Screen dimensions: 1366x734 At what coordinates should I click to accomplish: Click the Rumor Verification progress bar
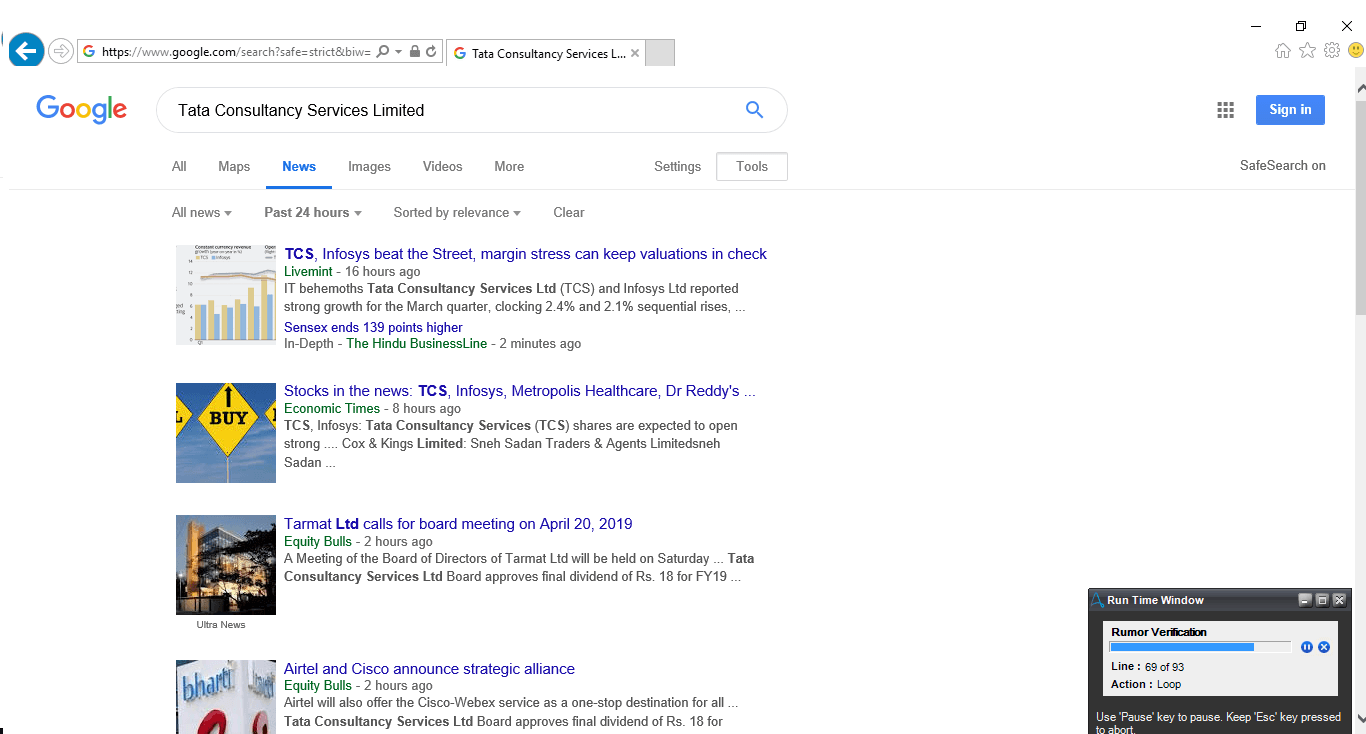tap(1200, 647)
